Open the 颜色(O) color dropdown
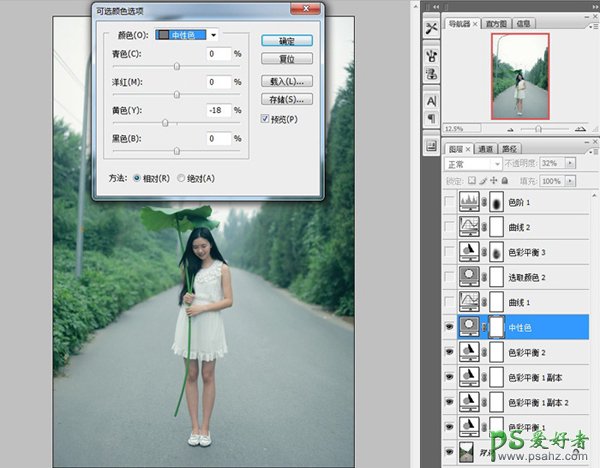600x468 pixels. (213, 34)
